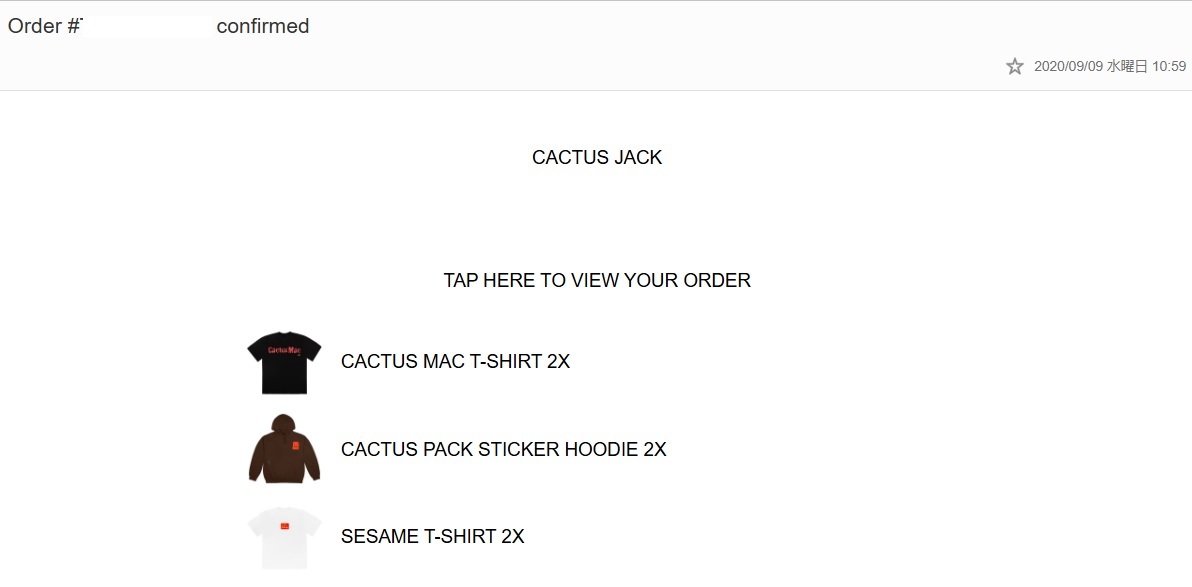Select the CACTUS MAC T-SHIRT 2X item name
Image resolution: width=1192 pixels, height=587 pixels.
pos(455,362)
